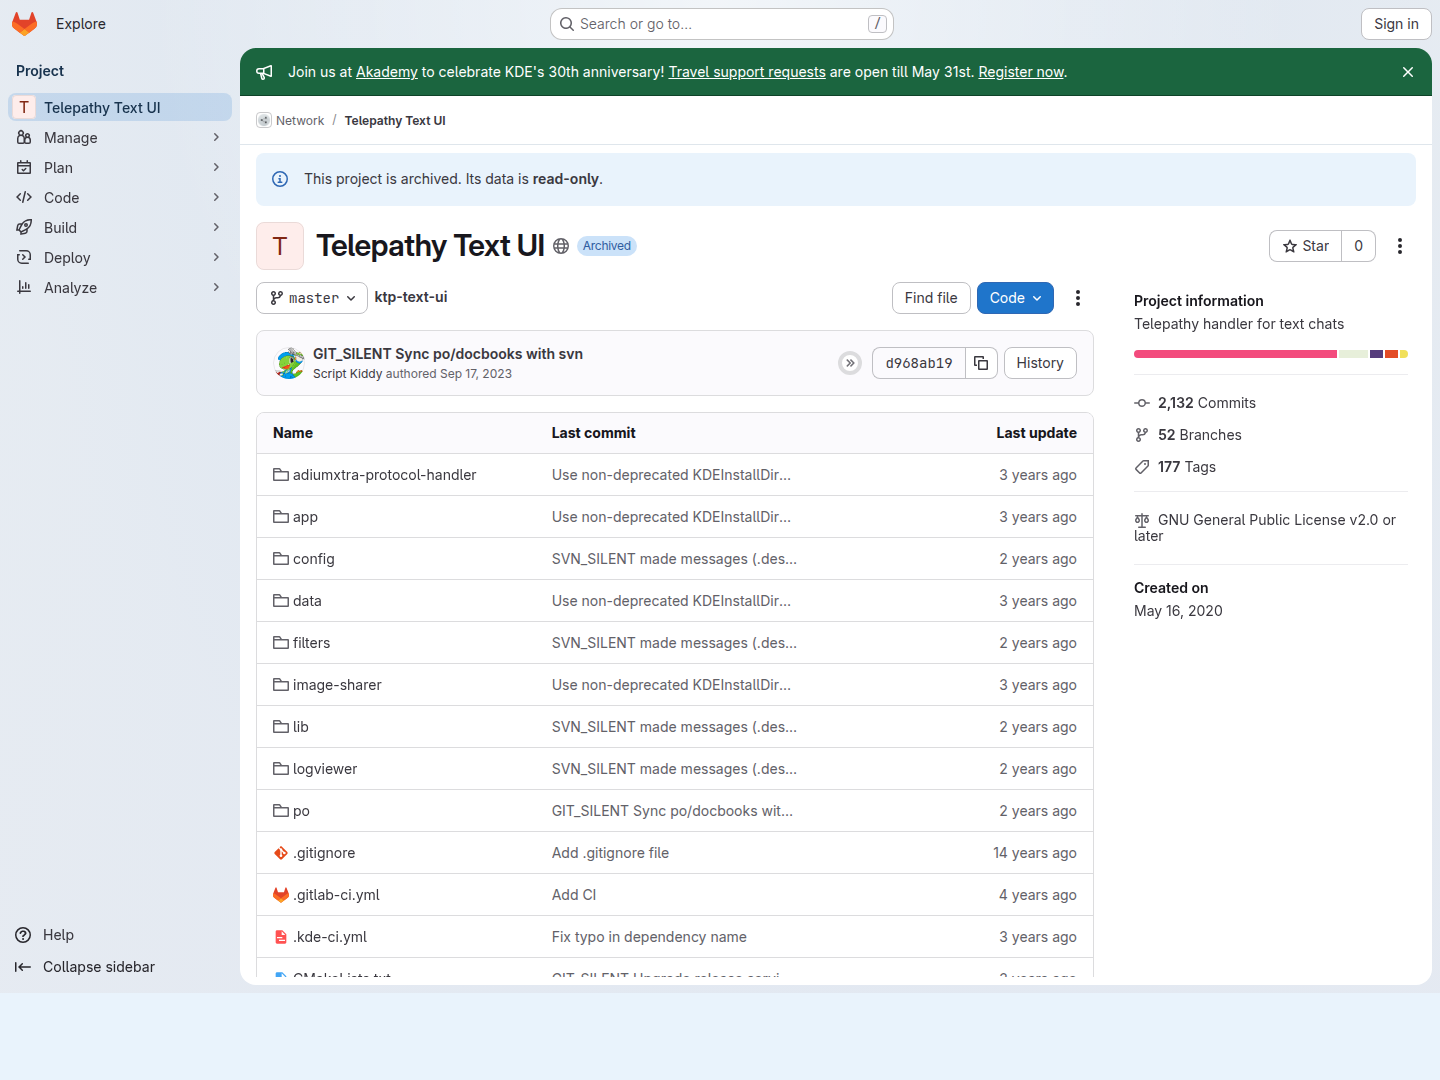Open the adiumxtra-protocol-handler folder
Image resolution: width=1440 pixels, height=1080 pixels.
click(384, 475)
